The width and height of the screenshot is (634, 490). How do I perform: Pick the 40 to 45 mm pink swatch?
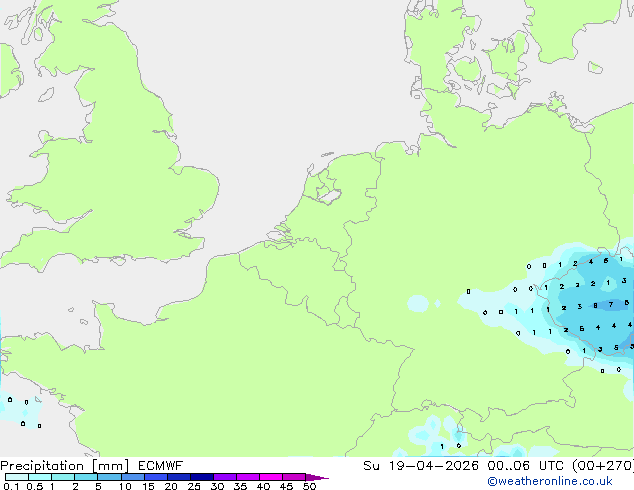coord(271,477)
